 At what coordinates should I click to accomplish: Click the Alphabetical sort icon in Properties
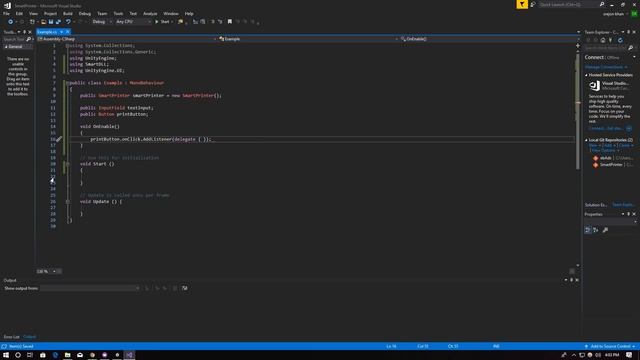596,230
